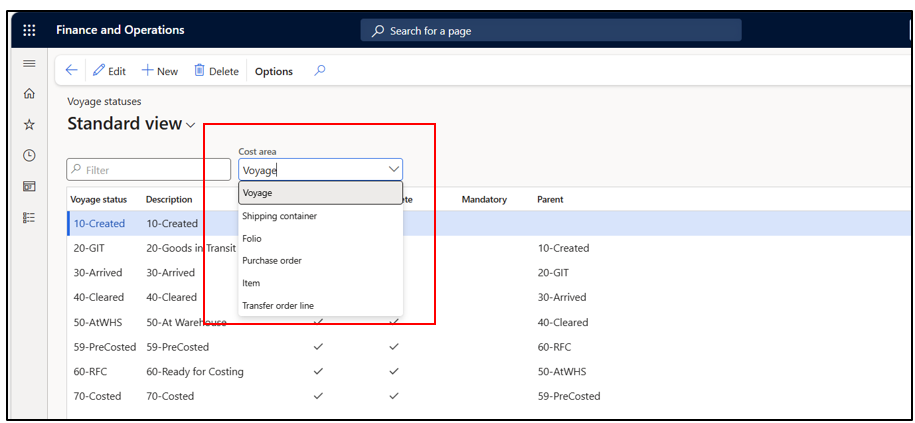Screen dimensions: 915x423
Task: Toggle second checkmark in the 59-PreCosted row
Action: [x=394, y=347]
